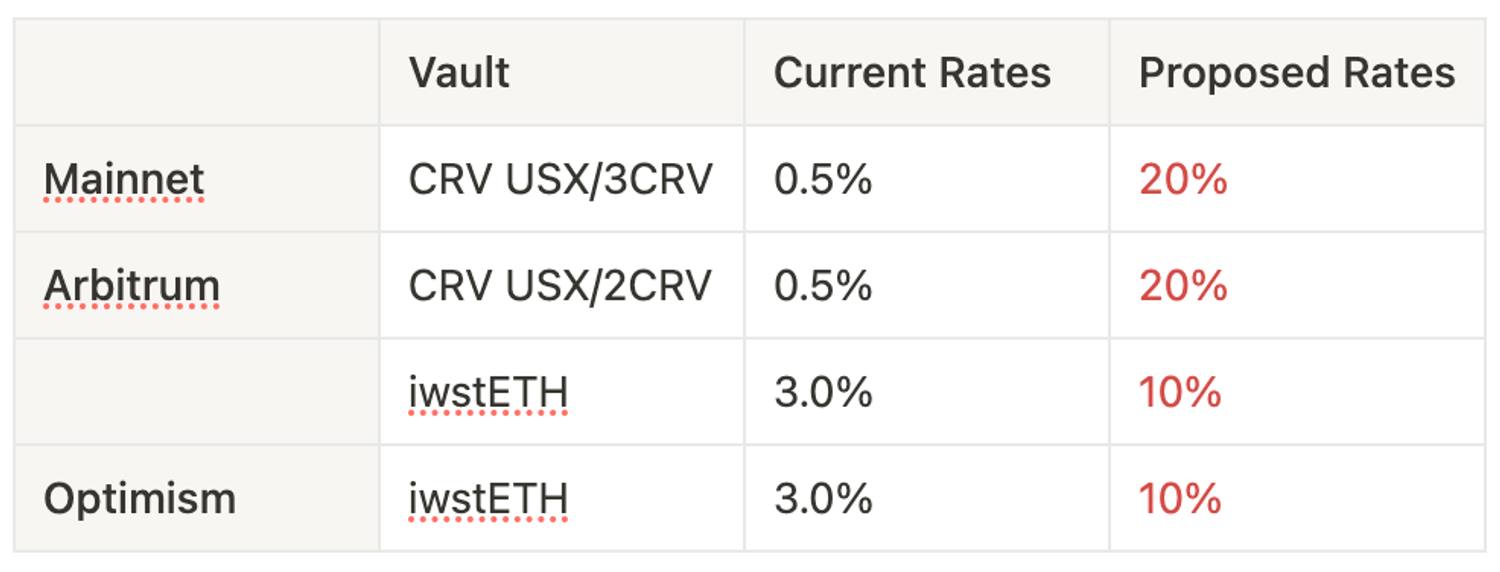
Task: Click the CRV USX/3CRV vault cell
Action: click(x=560, y=180)
